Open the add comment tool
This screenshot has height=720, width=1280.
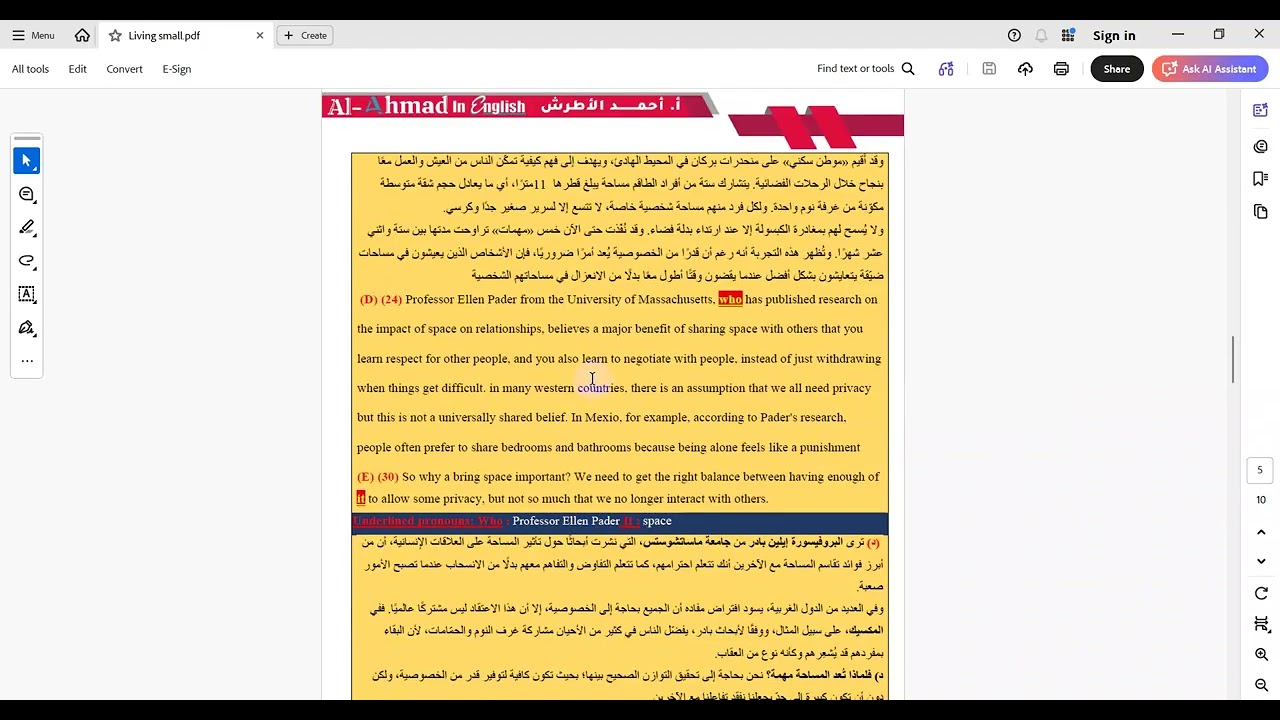coord(27,194)
